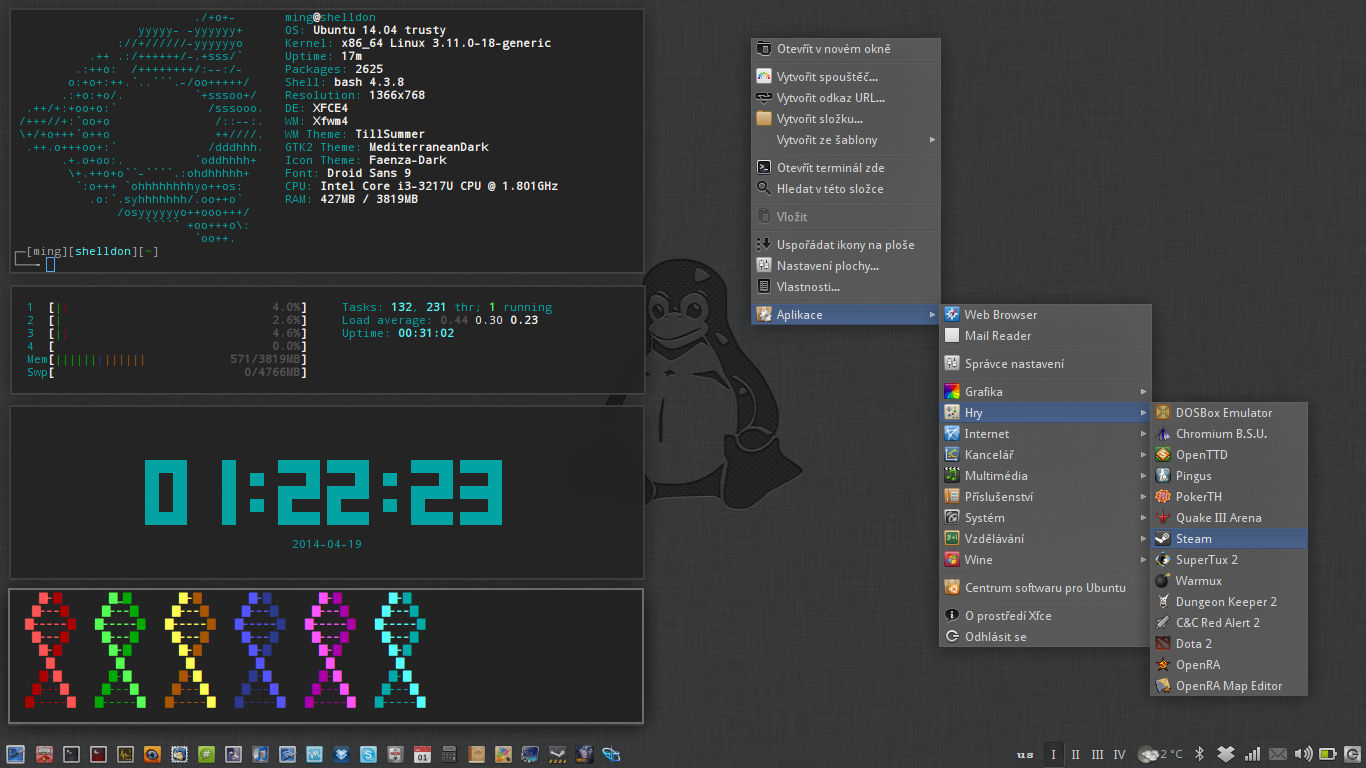
Task: Choose Uspořádat ikony na ploše
Action: click(846, 244)
